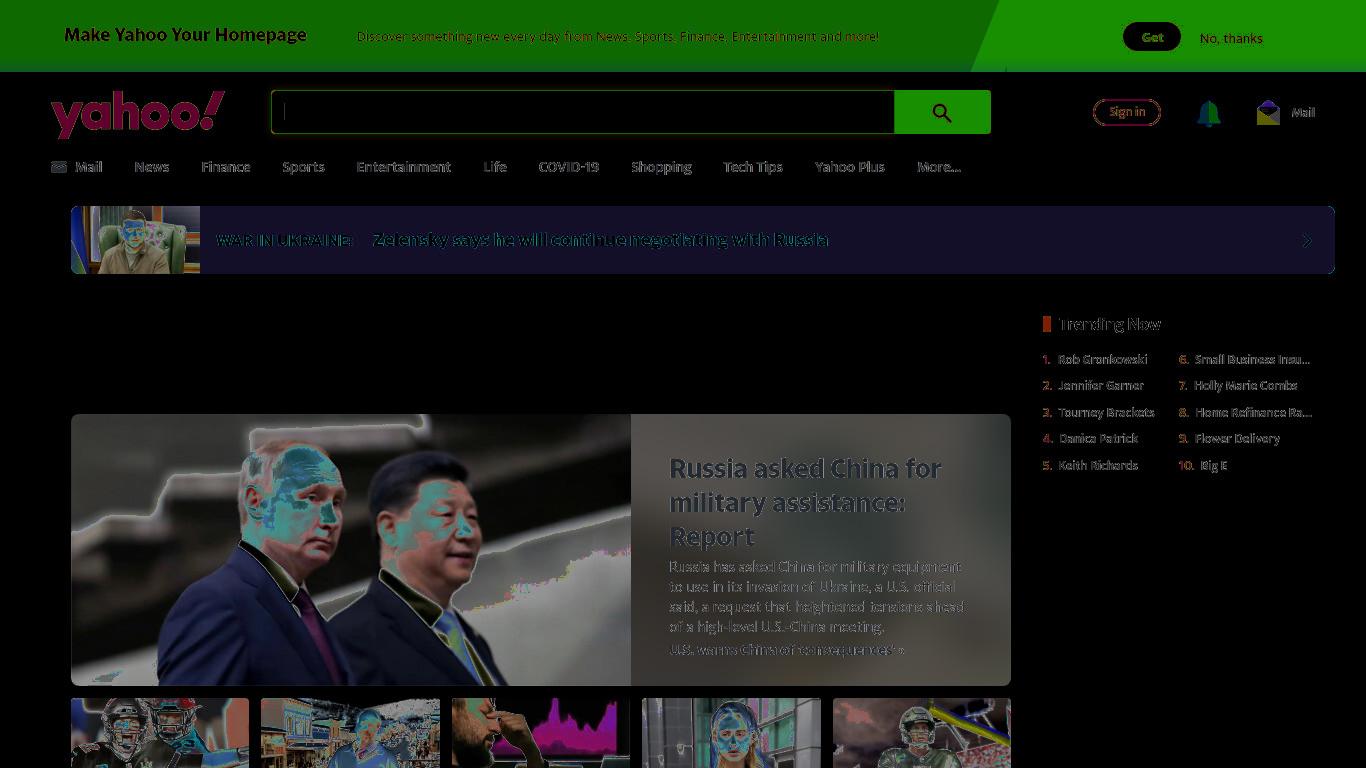Click the Yahoo logo
1366x768 pixels.
(138, 114)
